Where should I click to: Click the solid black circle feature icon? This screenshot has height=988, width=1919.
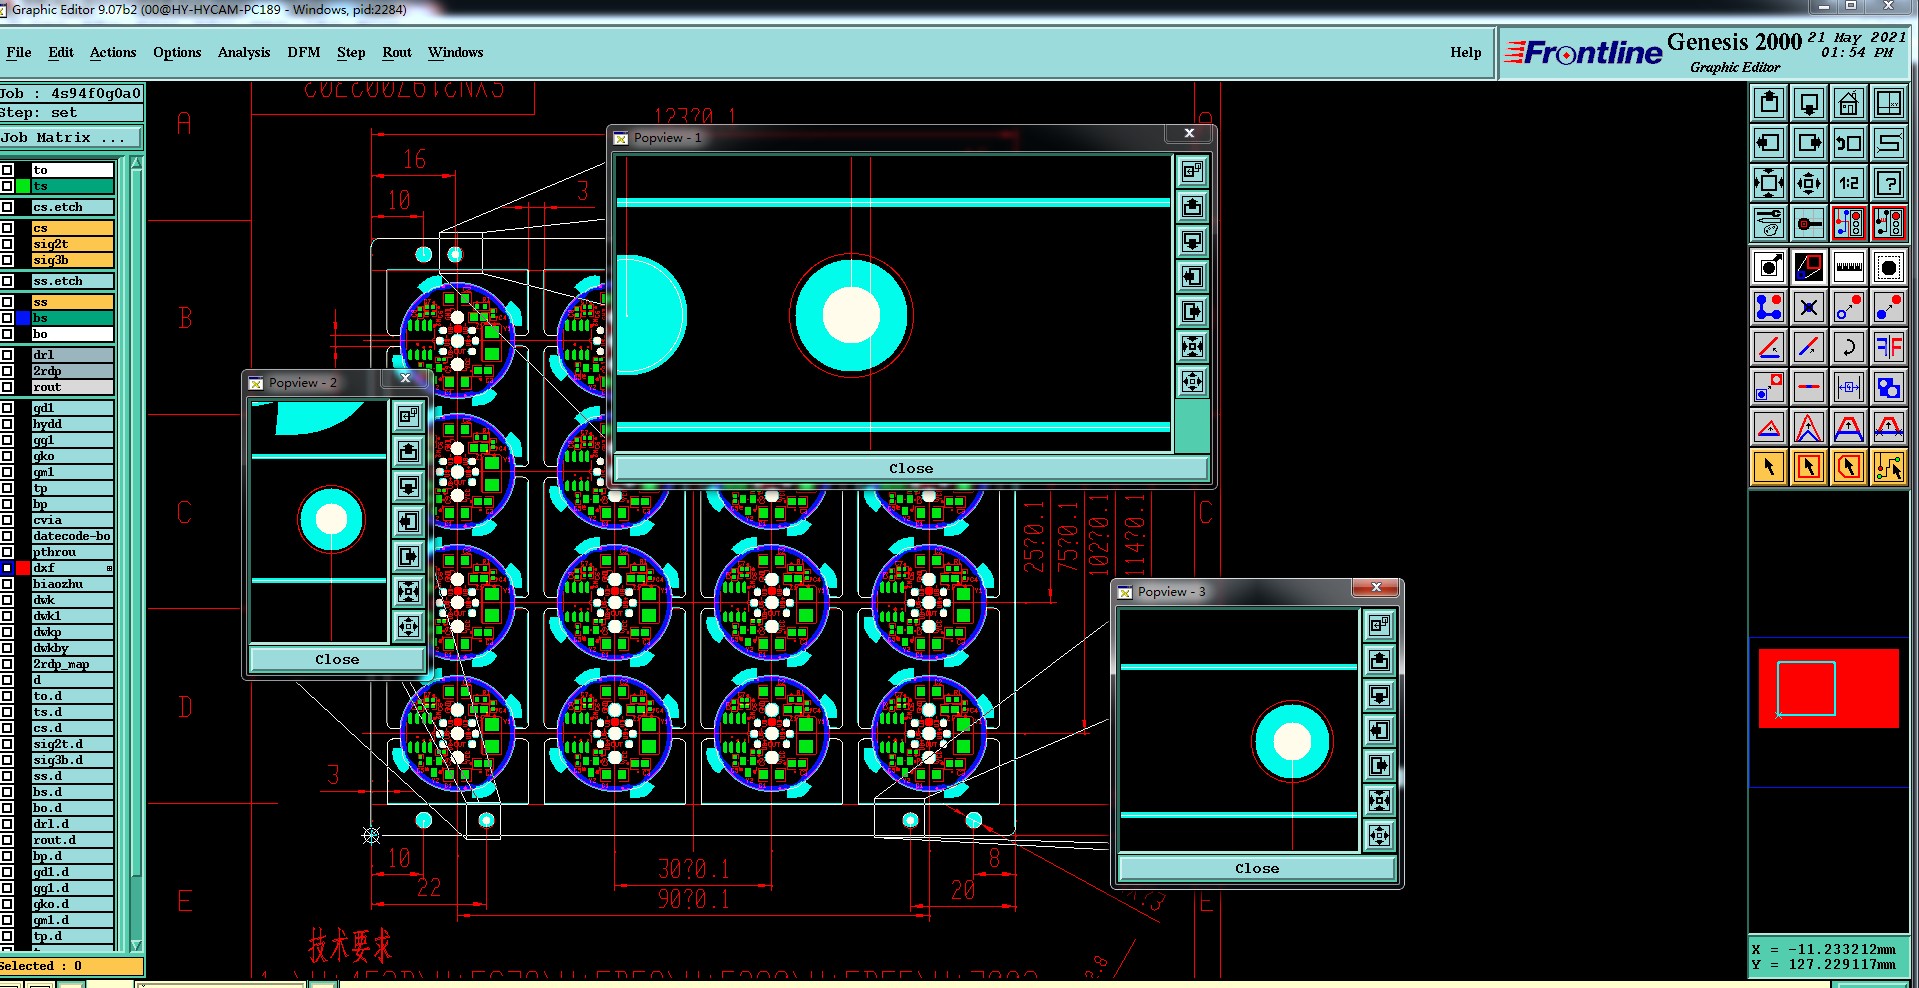pyautogui.click(x=1888, y=267)
